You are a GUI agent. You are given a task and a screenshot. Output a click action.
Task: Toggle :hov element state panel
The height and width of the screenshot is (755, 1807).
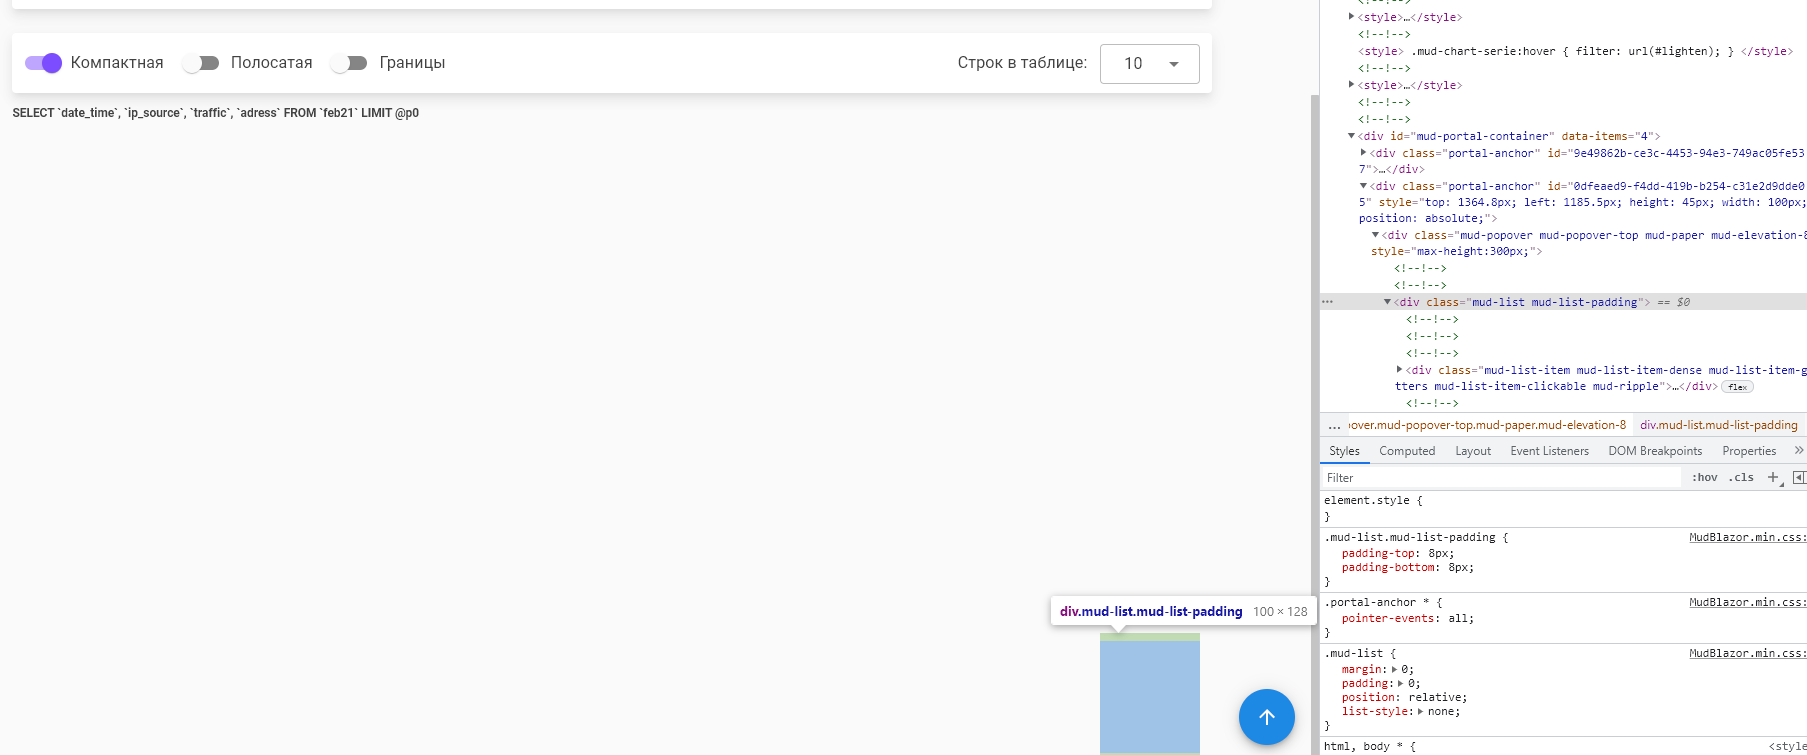(x=1704, y=478)
